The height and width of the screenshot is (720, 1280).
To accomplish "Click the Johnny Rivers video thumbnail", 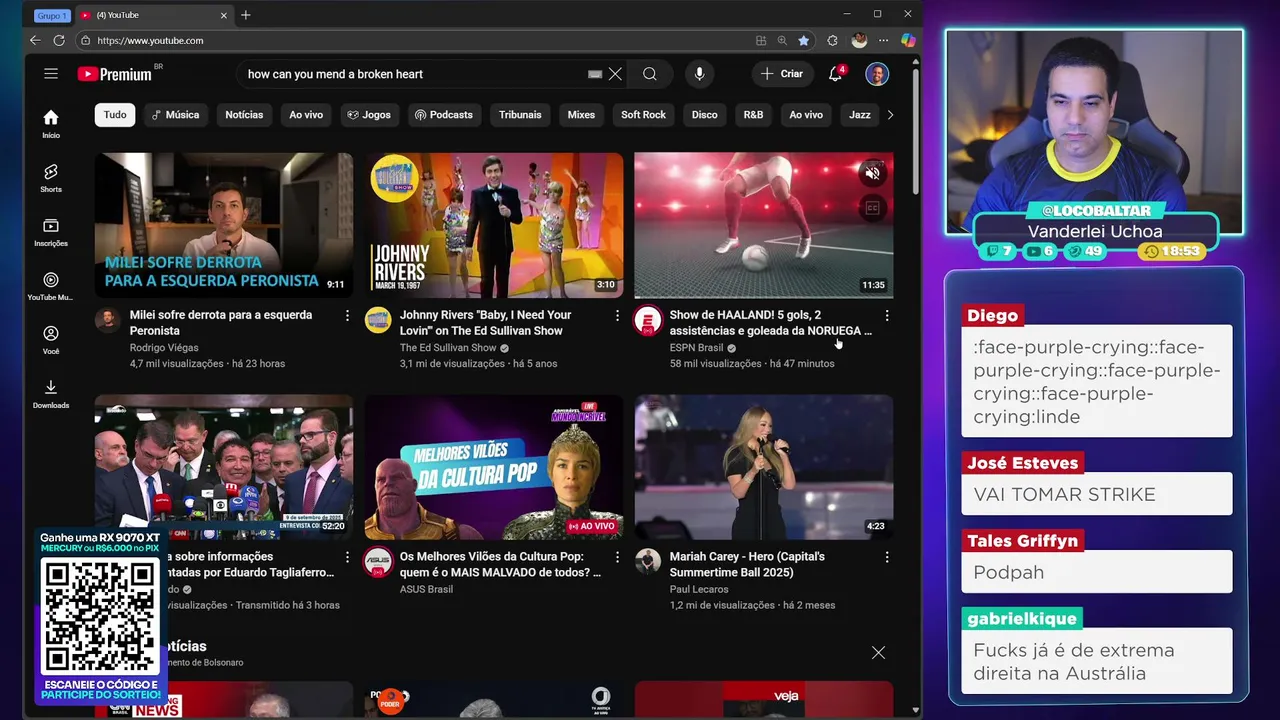I will click(494, 225).
